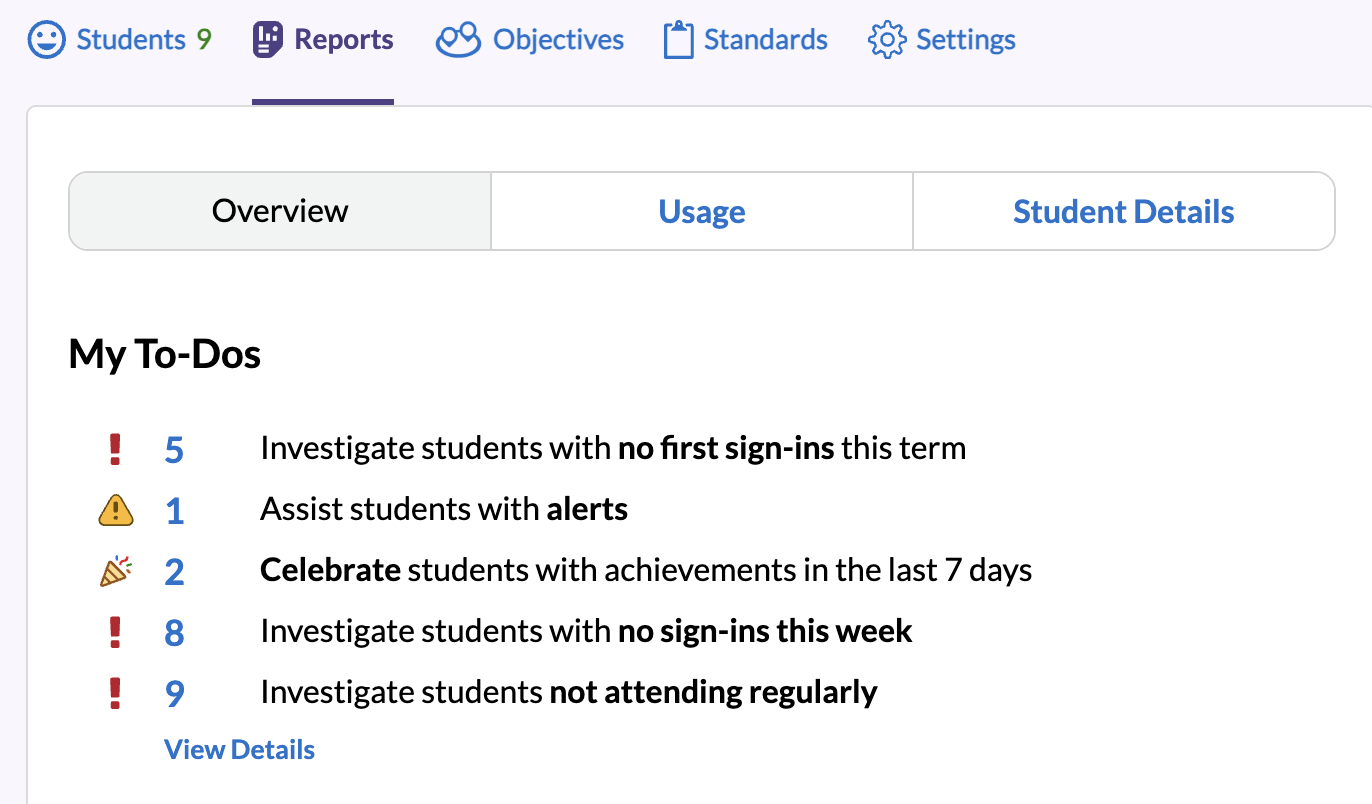Open the Student Details tab
1372x804 pixels.
pos(1123,212)
